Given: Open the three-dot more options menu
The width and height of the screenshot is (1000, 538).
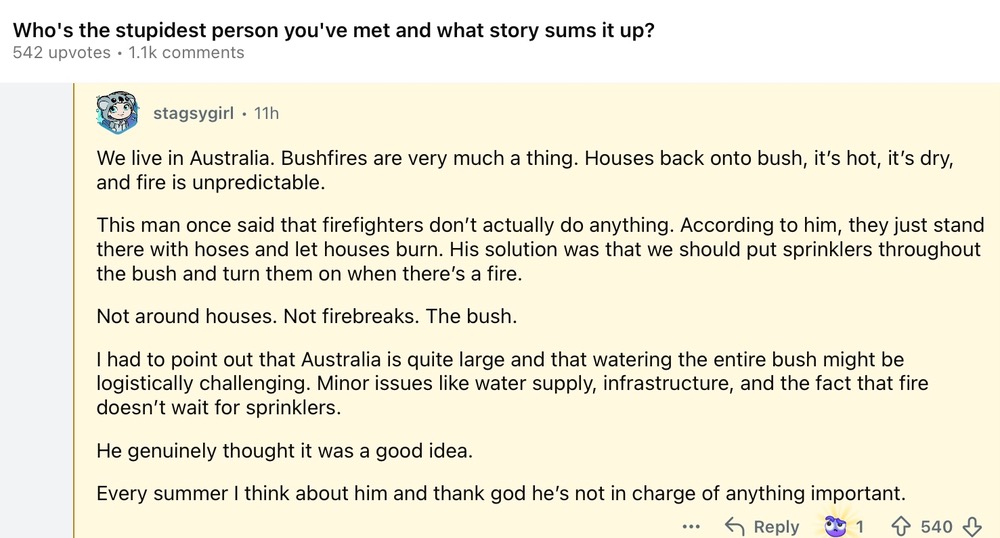Looking at the screenshot, I should [x=691, y=526].
